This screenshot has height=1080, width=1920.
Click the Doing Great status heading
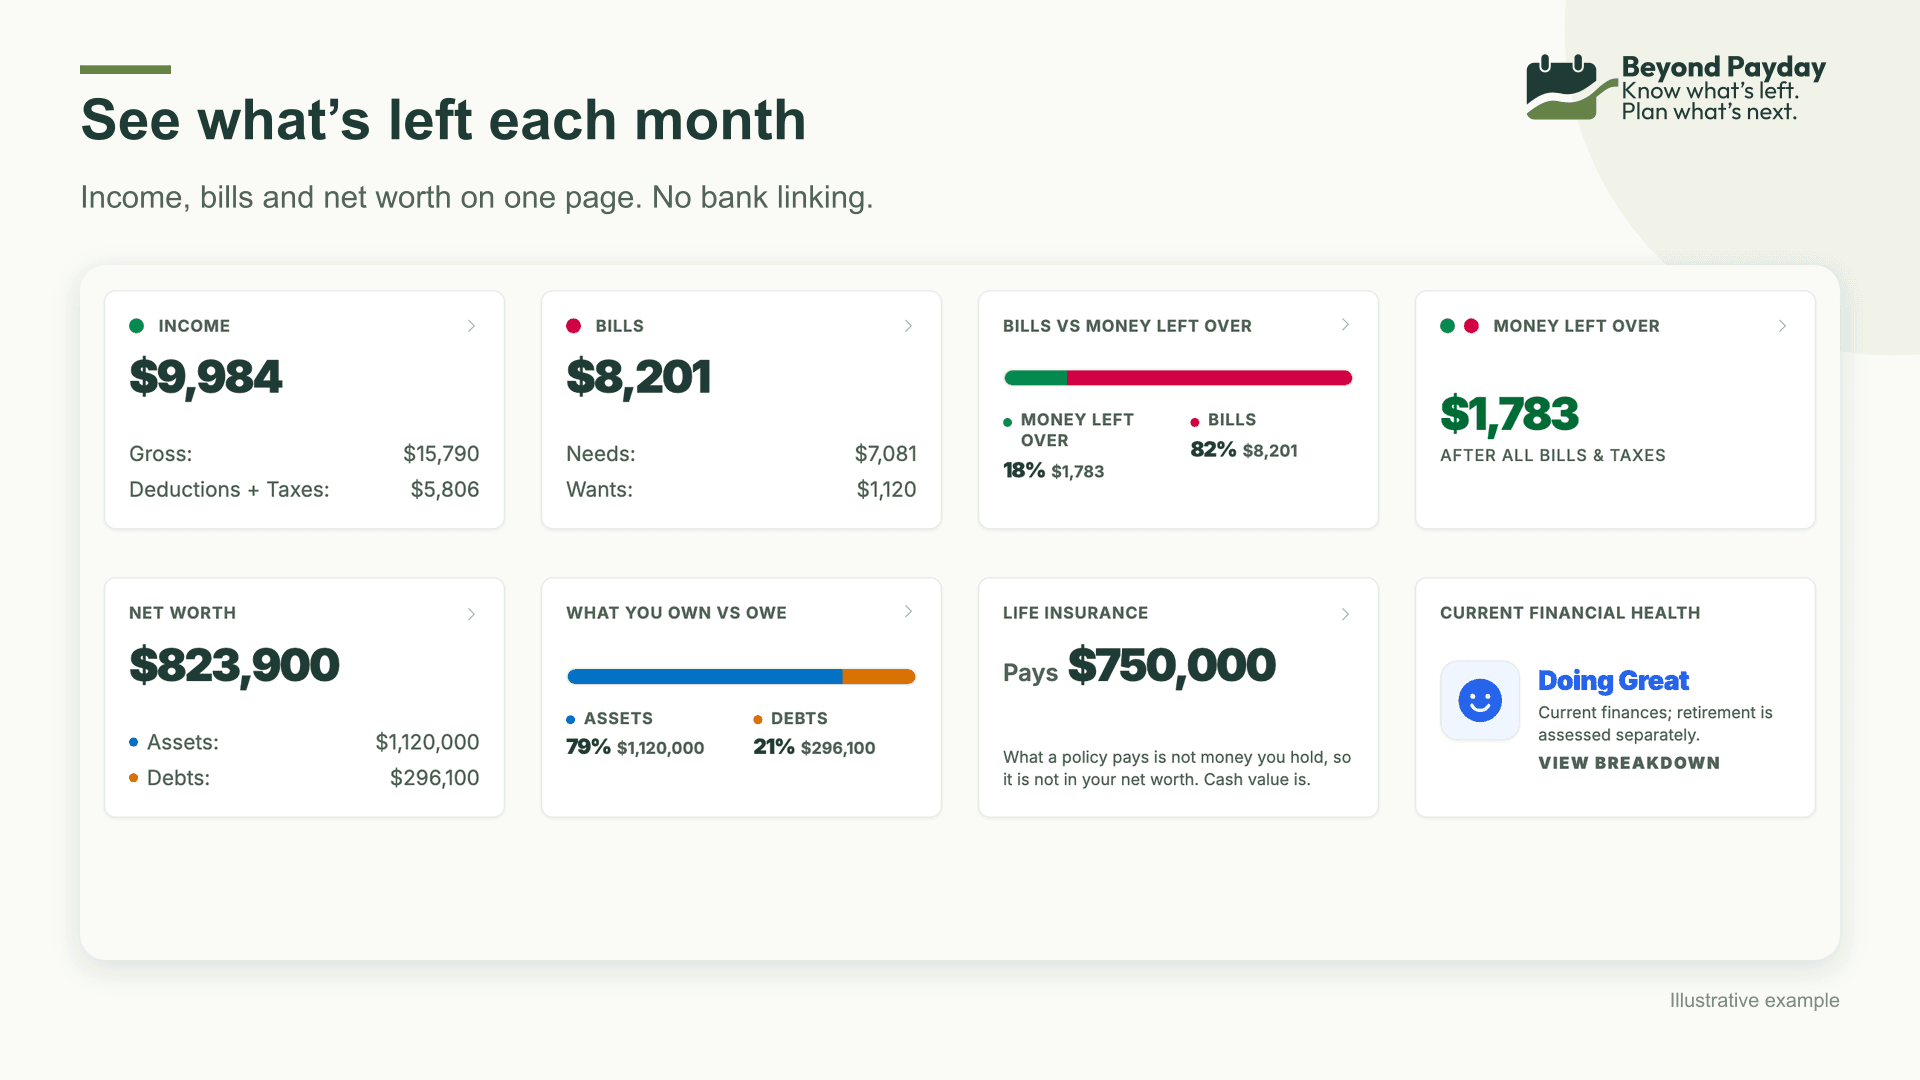click(x=1613, y=681)
